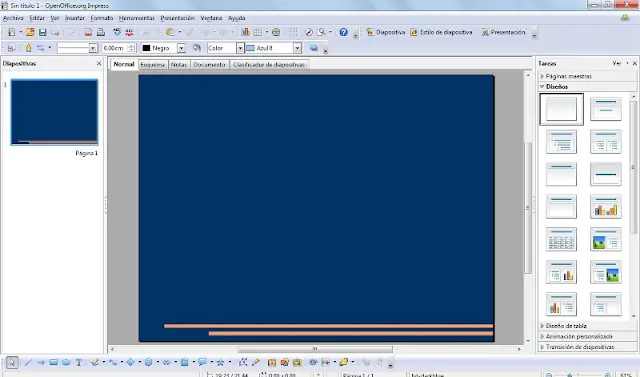Image resolution: width=640 pixels, height=377 pixels.
Task: Click the Paste clipboard icon
Action: click(x=170, y=32)
